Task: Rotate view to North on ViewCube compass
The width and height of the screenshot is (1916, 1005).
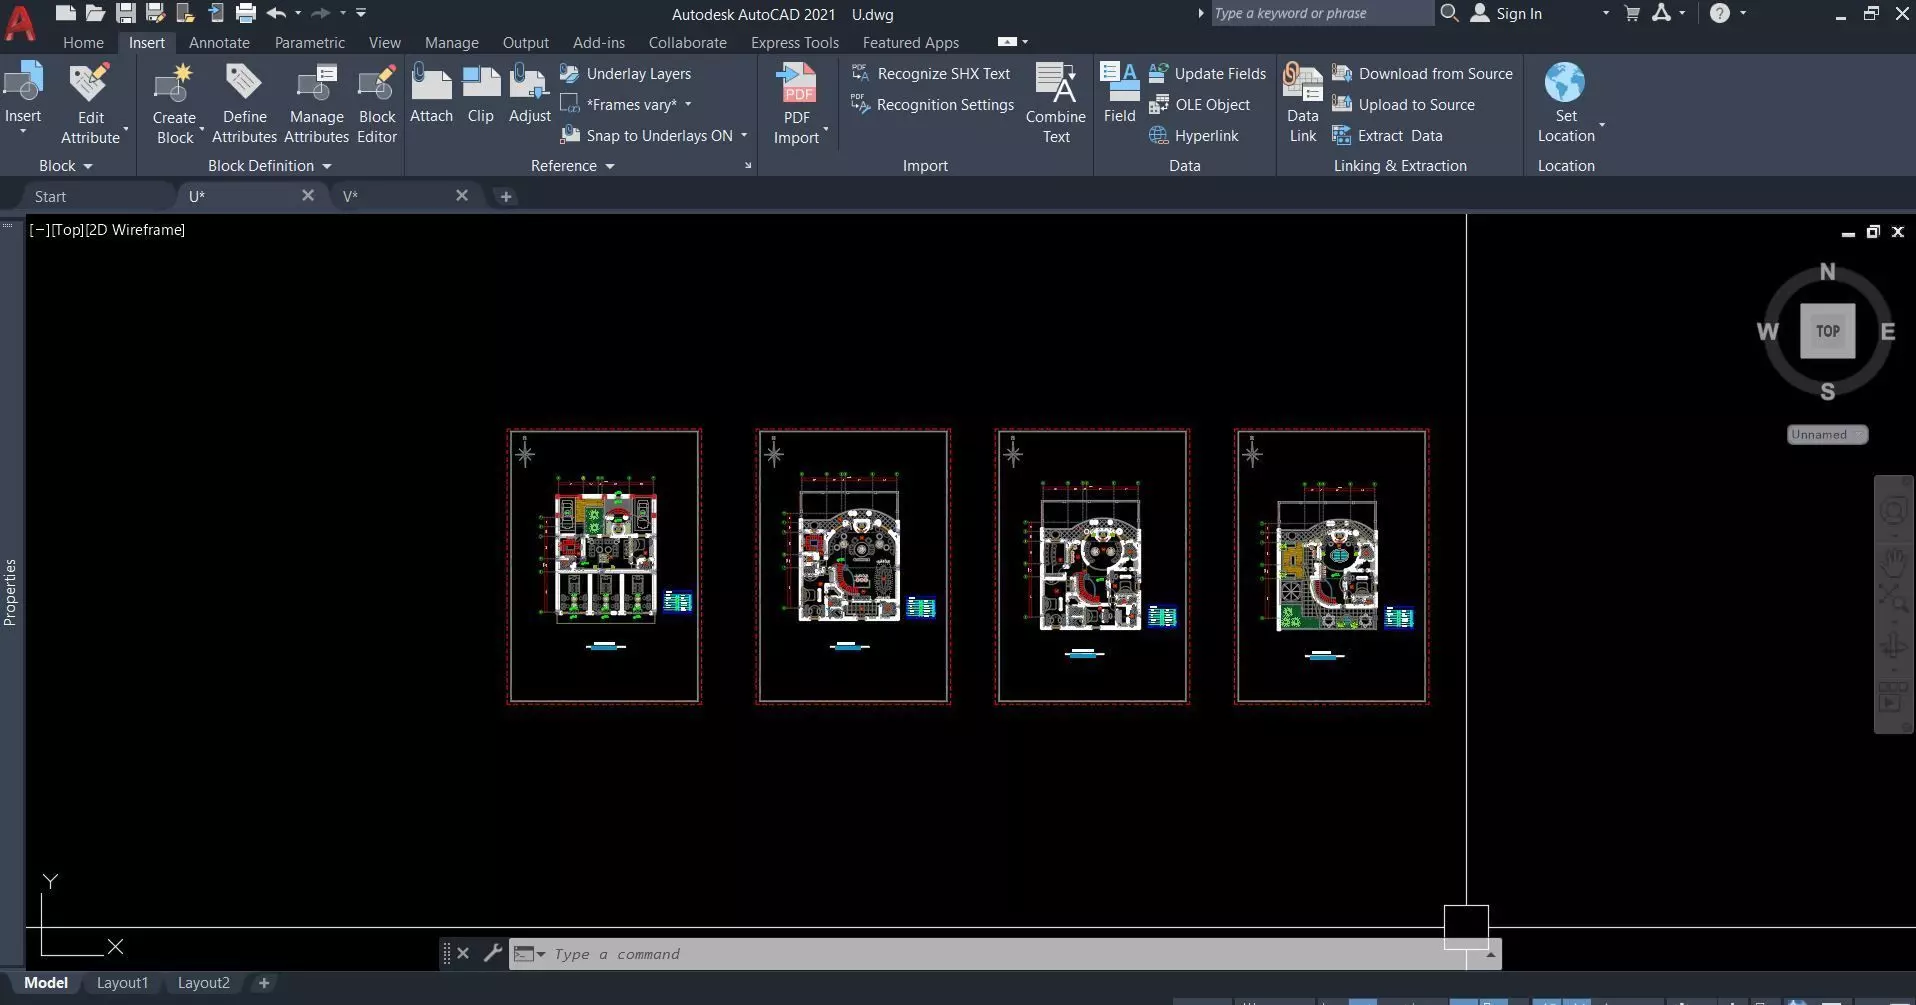Action: point(1828,272)
